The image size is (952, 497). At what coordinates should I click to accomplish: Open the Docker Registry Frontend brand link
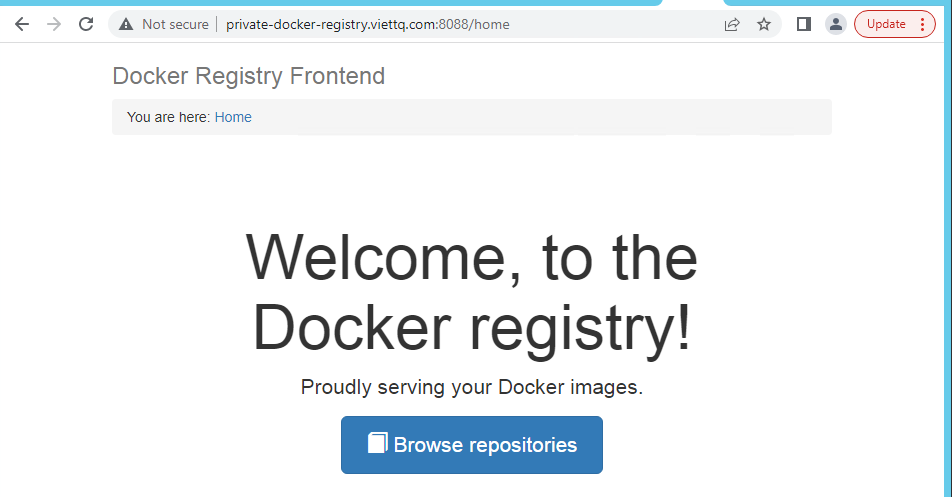pos(248,76)
